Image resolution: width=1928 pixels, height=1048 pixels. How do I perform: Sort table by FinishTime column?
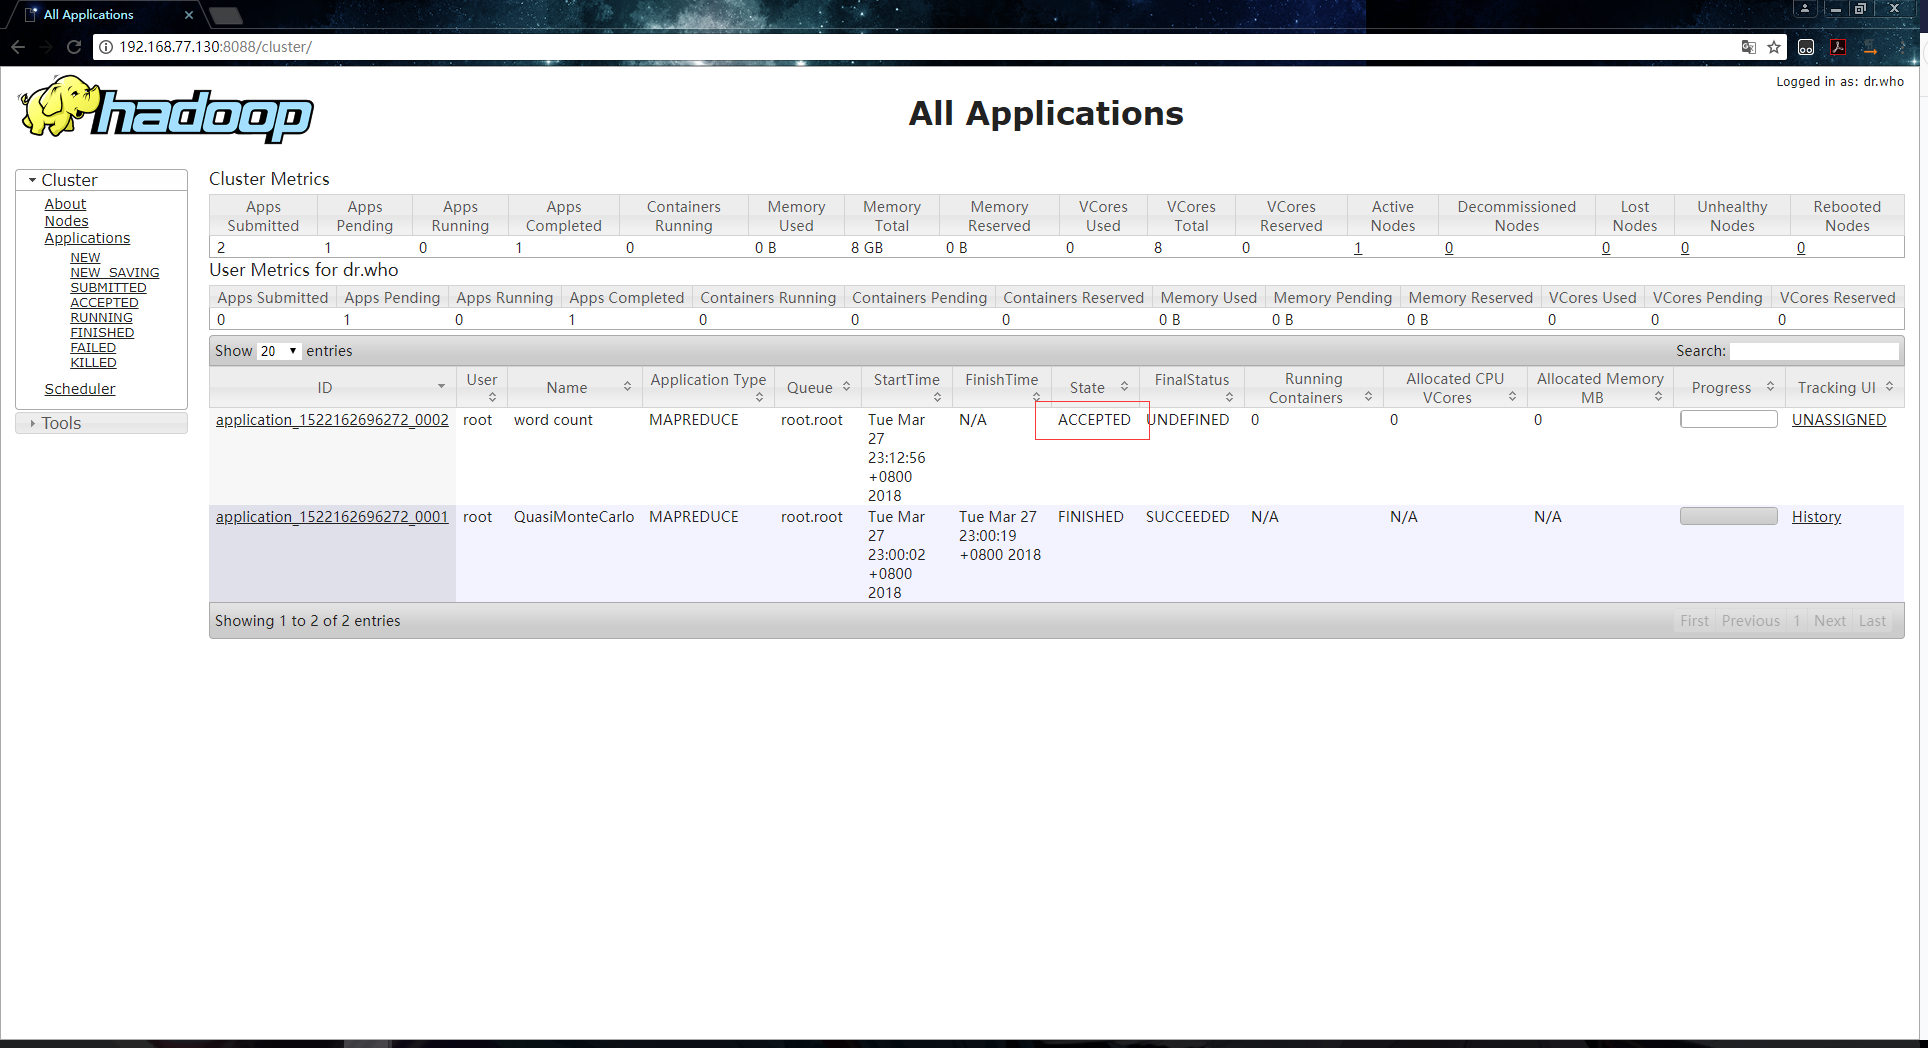click(1001, 387)
